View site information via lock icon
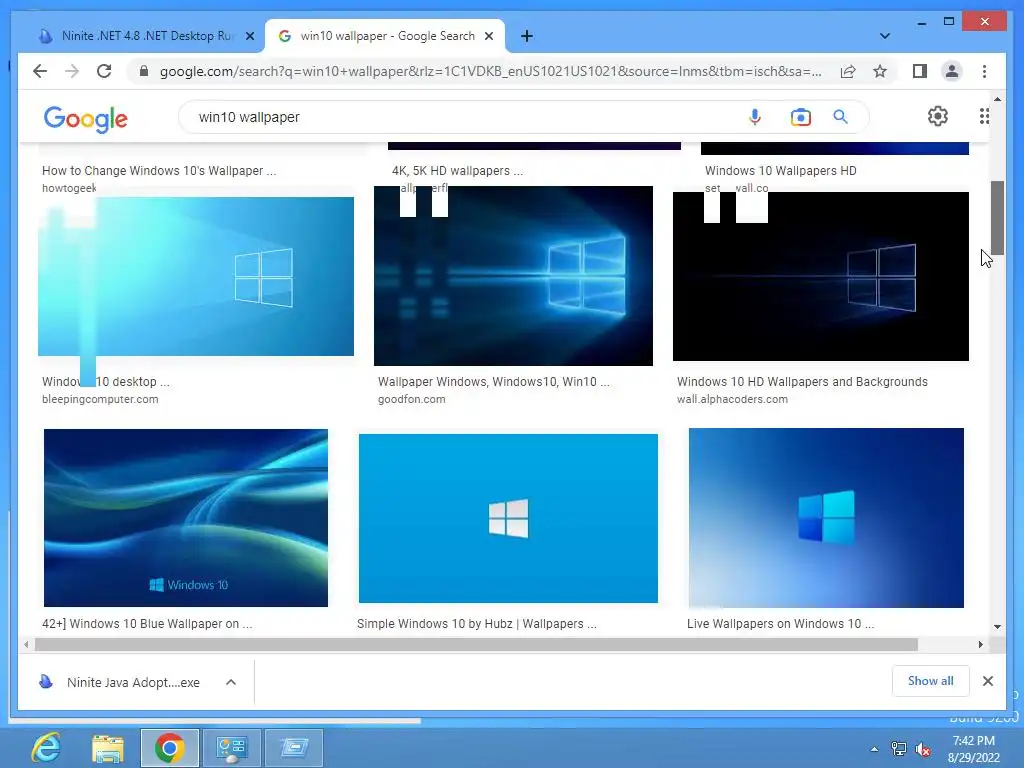The width and height of the screenshot is (1024, 768). coord(144,71)
